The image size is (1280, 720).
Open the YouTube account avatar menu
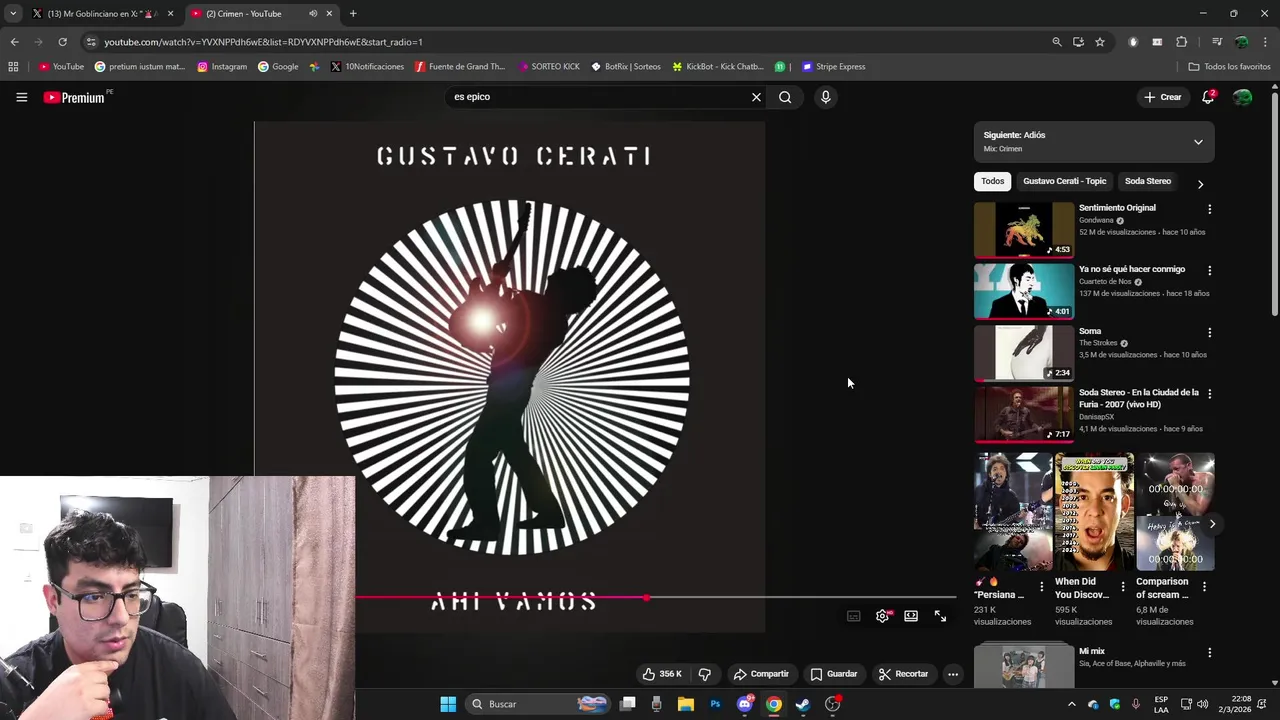(x=1242, y=97)
